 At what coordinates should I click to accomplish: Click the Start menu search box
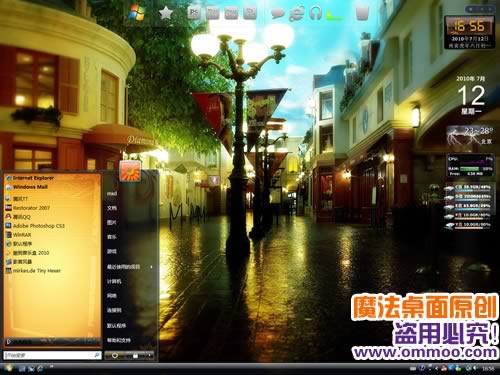pyautogui.click(x=52, y=355)
